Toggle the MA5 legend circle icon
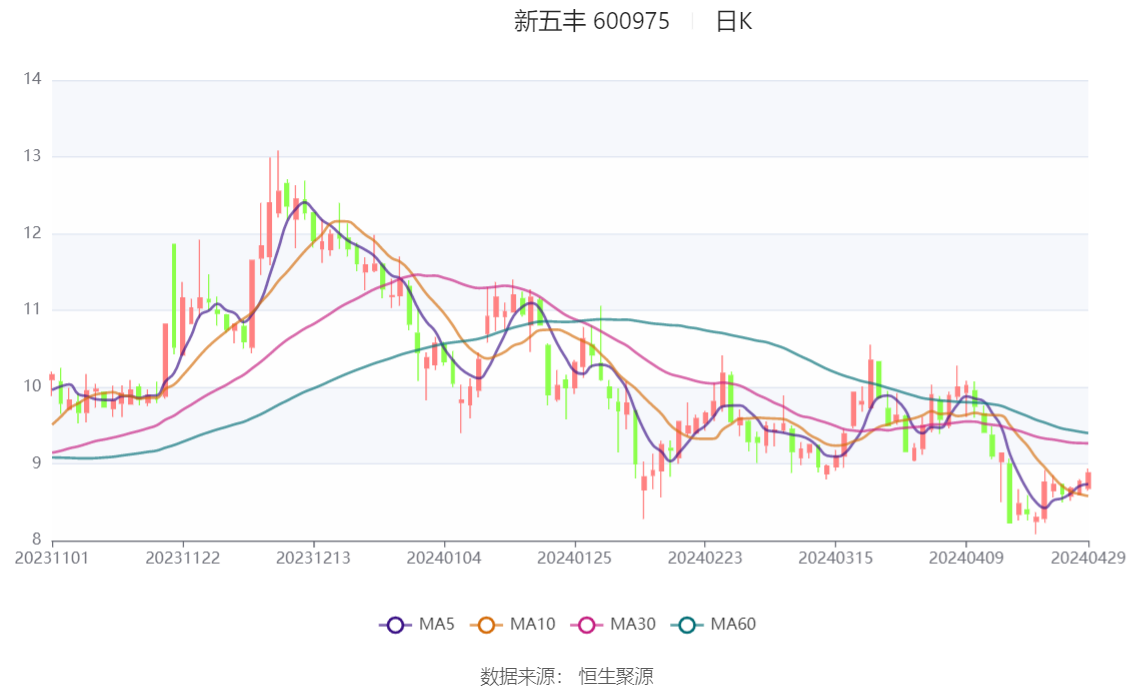The width and height of the screenshot is (1134, 689). click(x=395, y=625)
